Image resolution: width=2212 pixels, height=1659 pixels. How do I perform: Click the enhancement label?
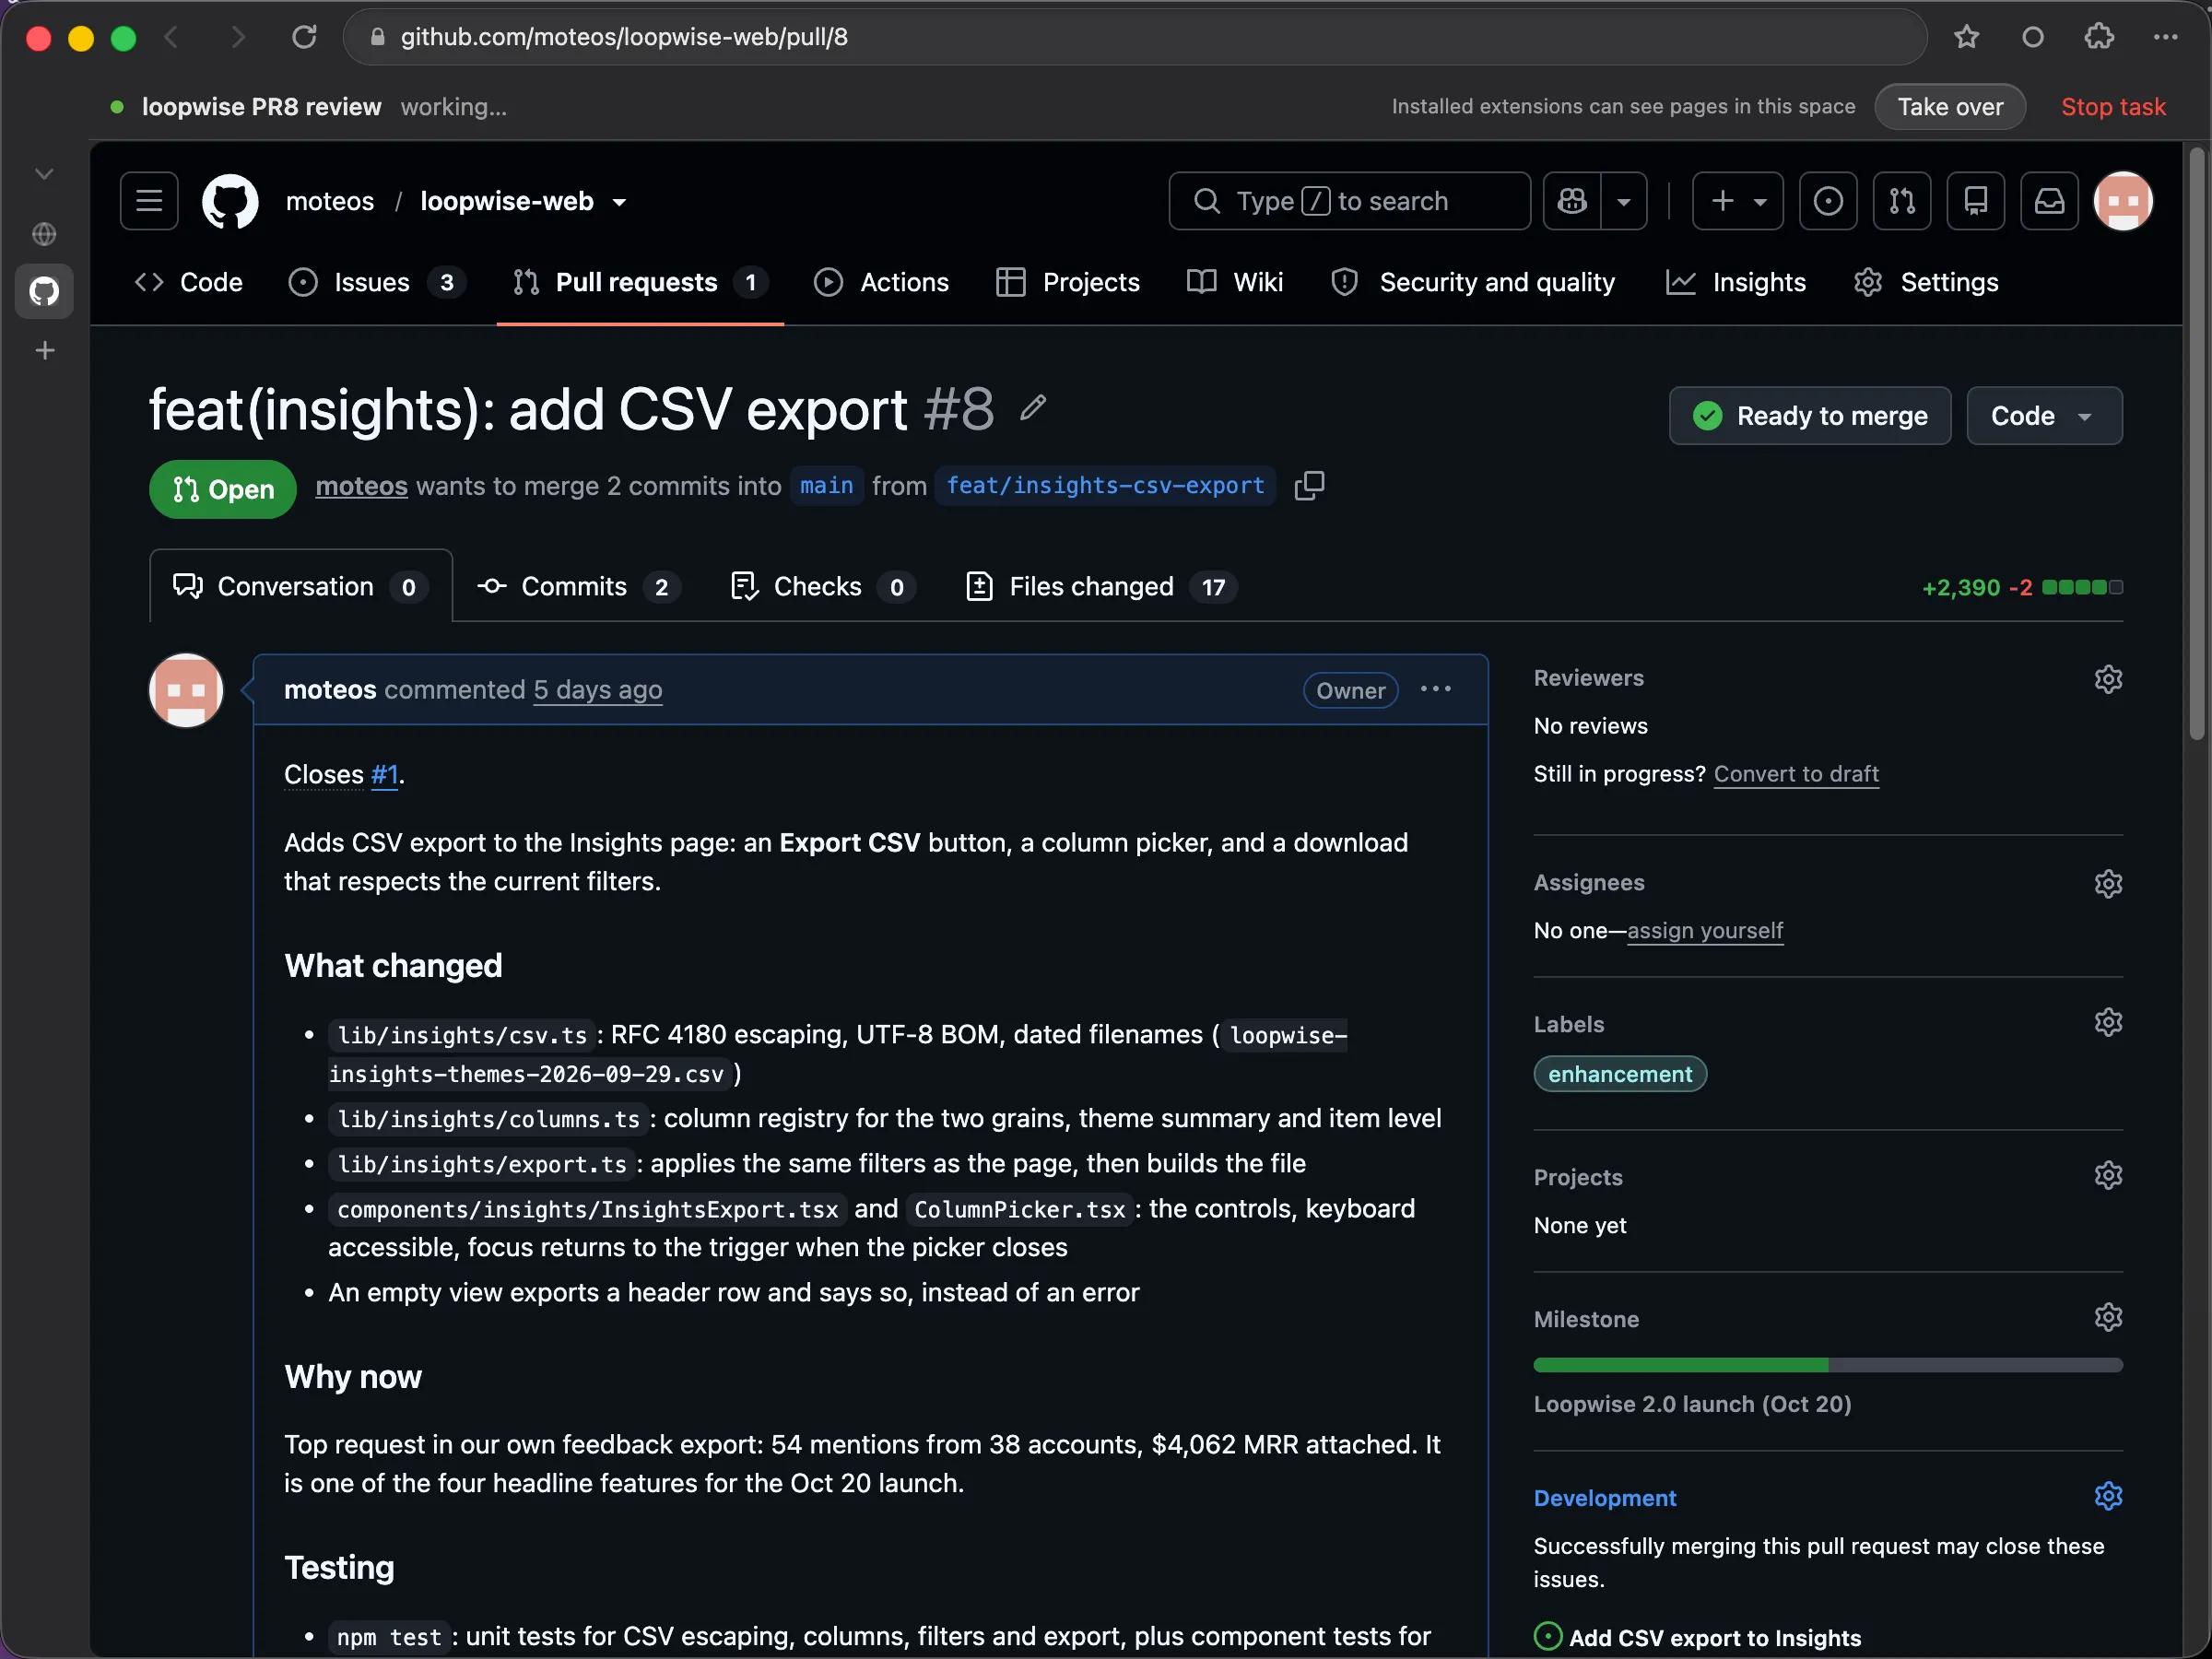click(1620, 1074)
